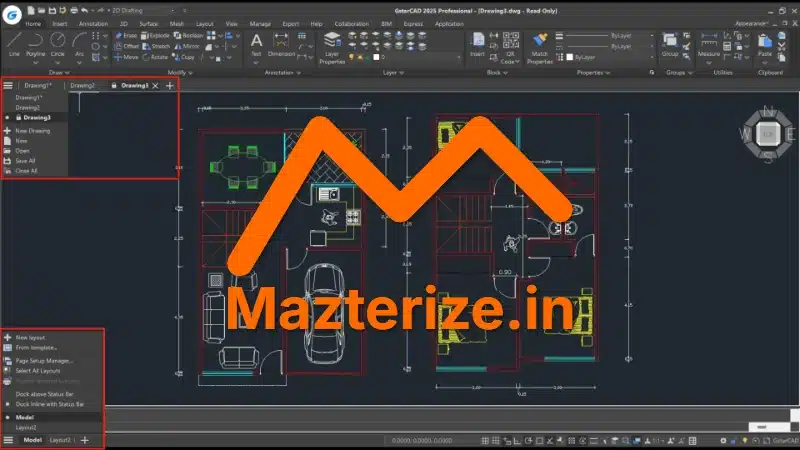
Task: Expand the Properties panel
Action: pyautogui.click(x=593, y=72)
